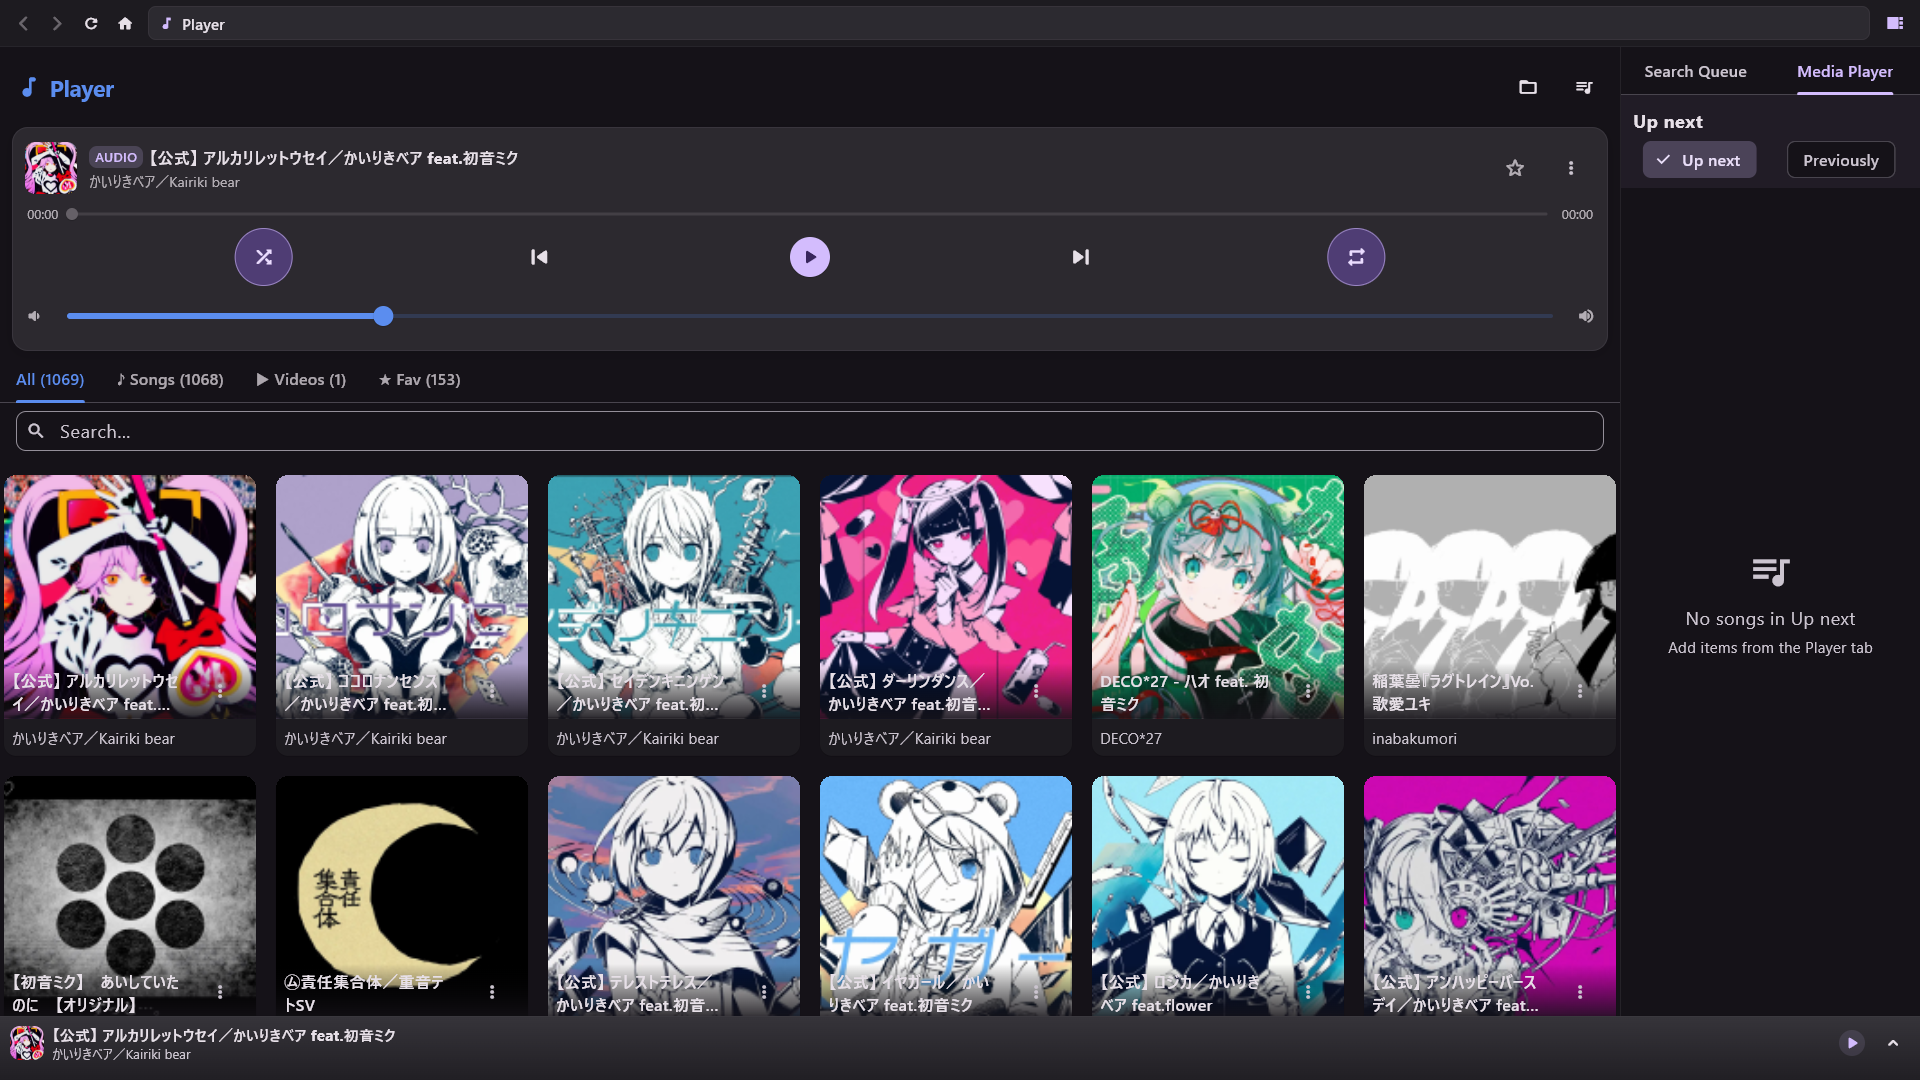Click the volume-up speaker icon
Viewport: 1920px width, 1080px height.
[1586, 316]
